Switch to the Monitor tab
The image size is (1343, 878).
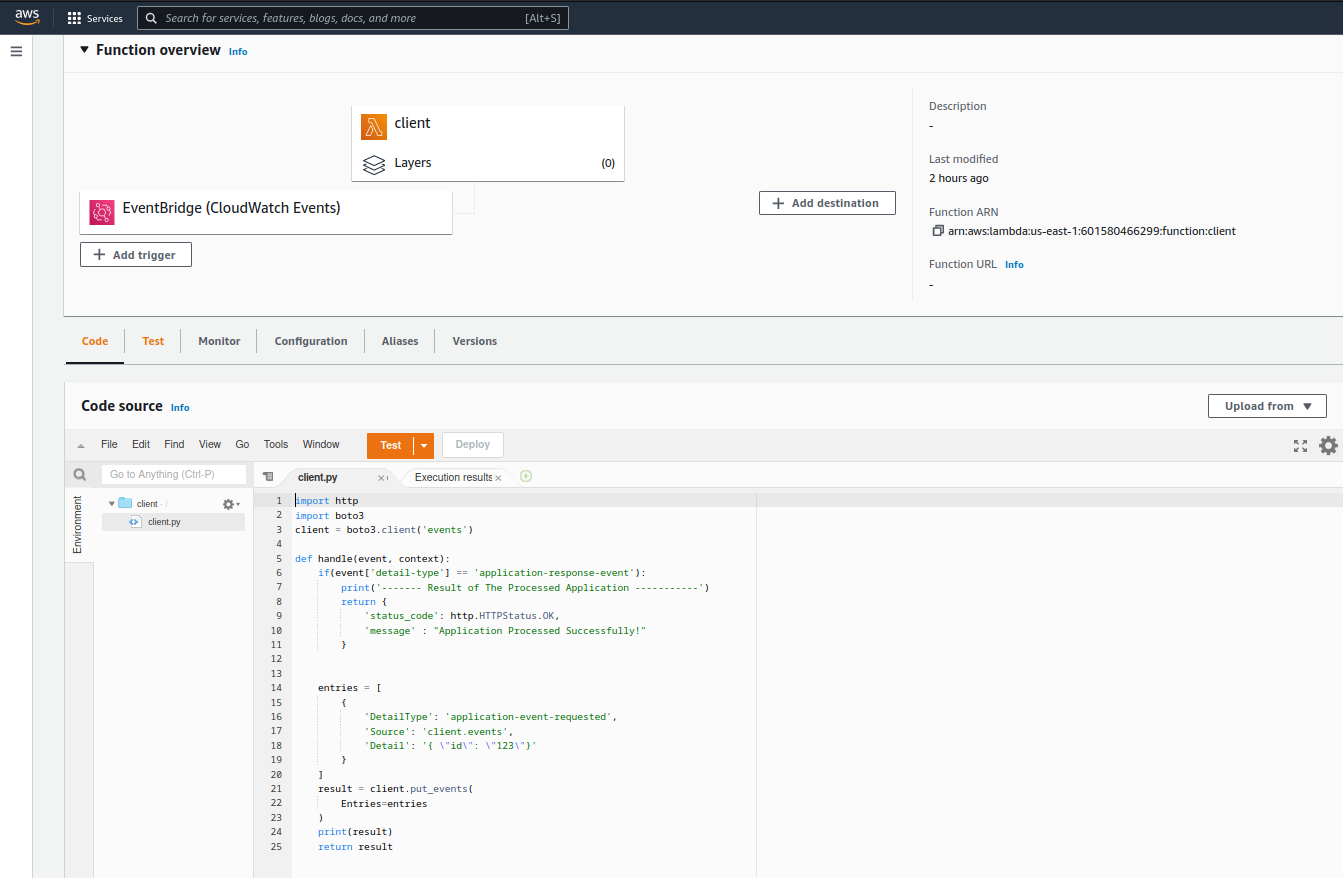pos(219,341)
